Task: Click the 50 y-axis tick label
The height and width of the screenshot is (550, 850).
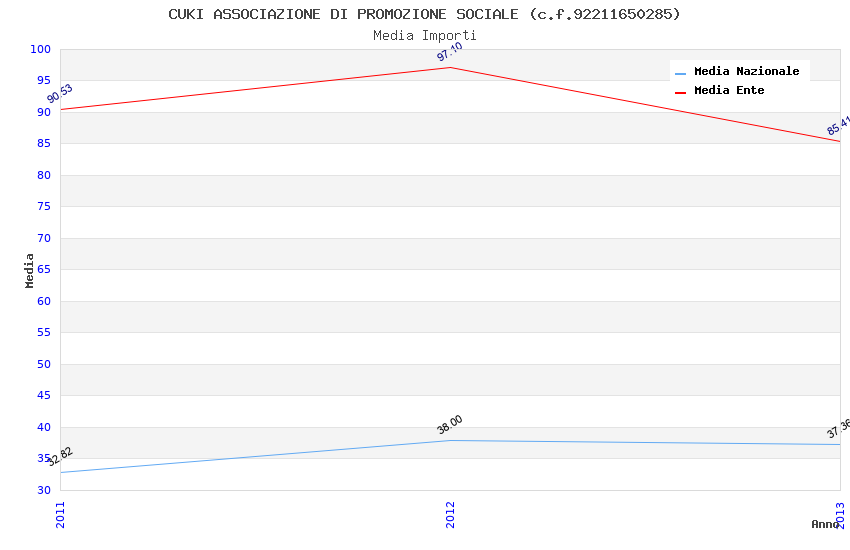Action: point(43,364)
